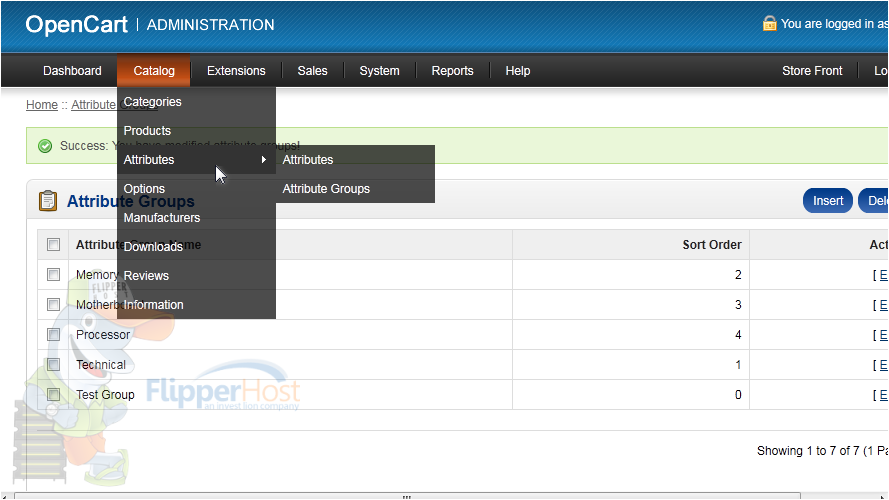Click the horizontal scrollbar at bottom

click(407, 496)
